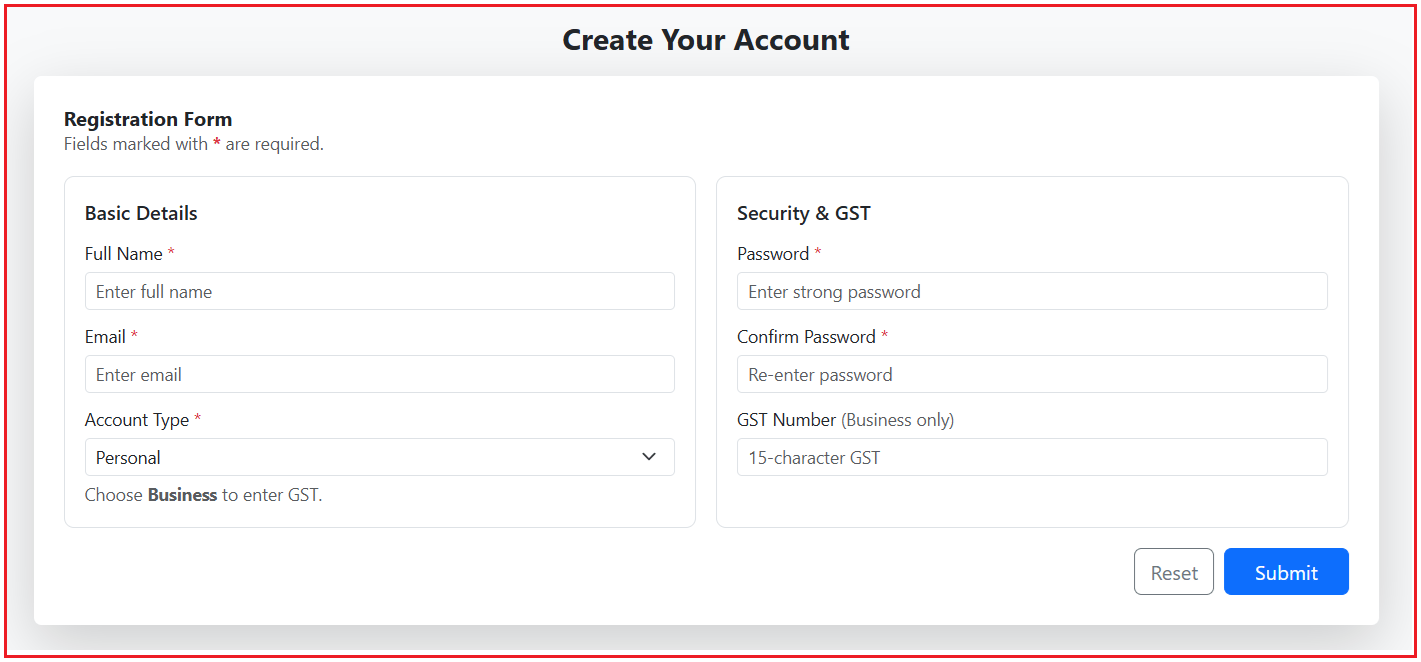Click the Registration Form heading
Image resolution: width=1421 pixels, height=662 pixels.
tap(148, 118)
